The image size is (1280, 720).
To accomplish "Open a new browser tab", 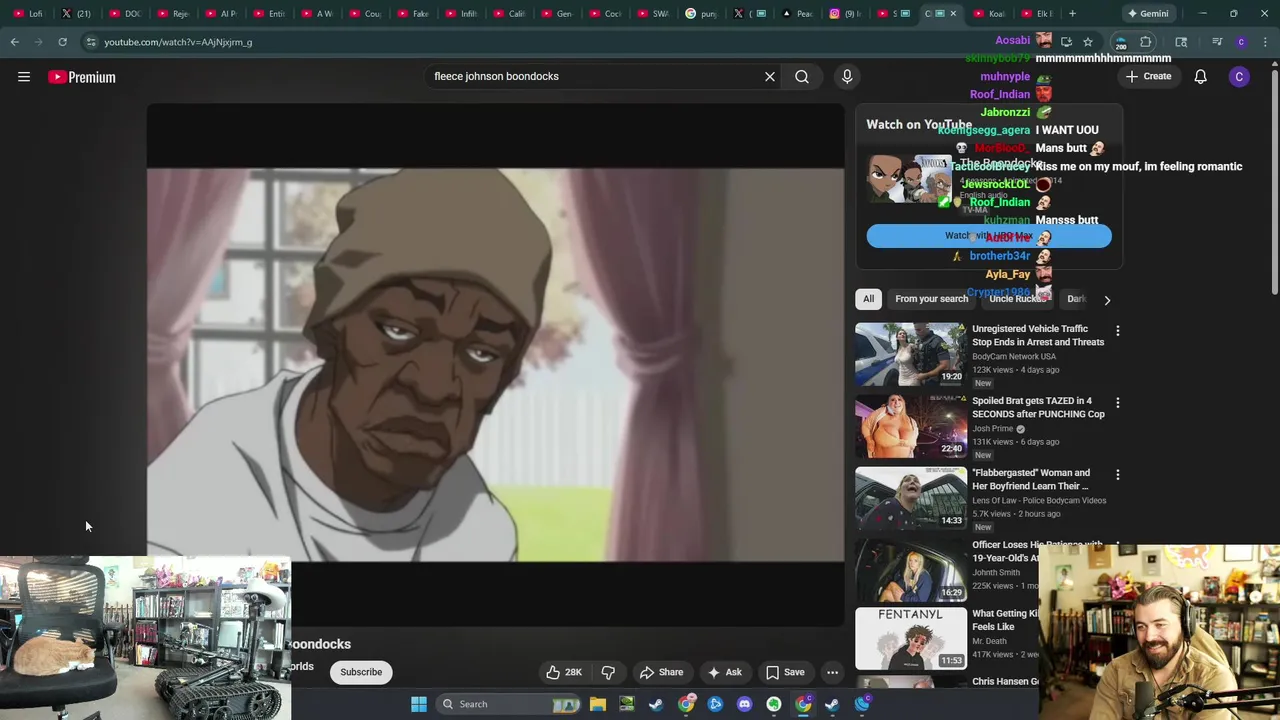I will [1072, 14].
